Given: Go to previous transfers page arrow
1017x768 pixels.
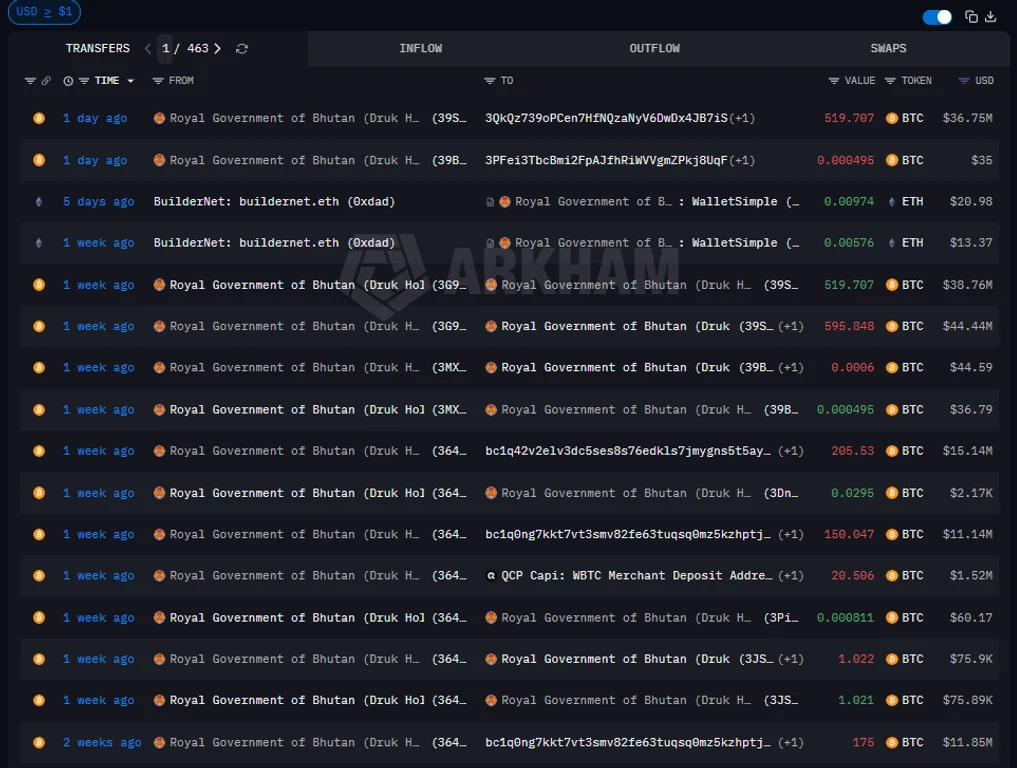Looking at the screenshot, I should click(148, 49).
